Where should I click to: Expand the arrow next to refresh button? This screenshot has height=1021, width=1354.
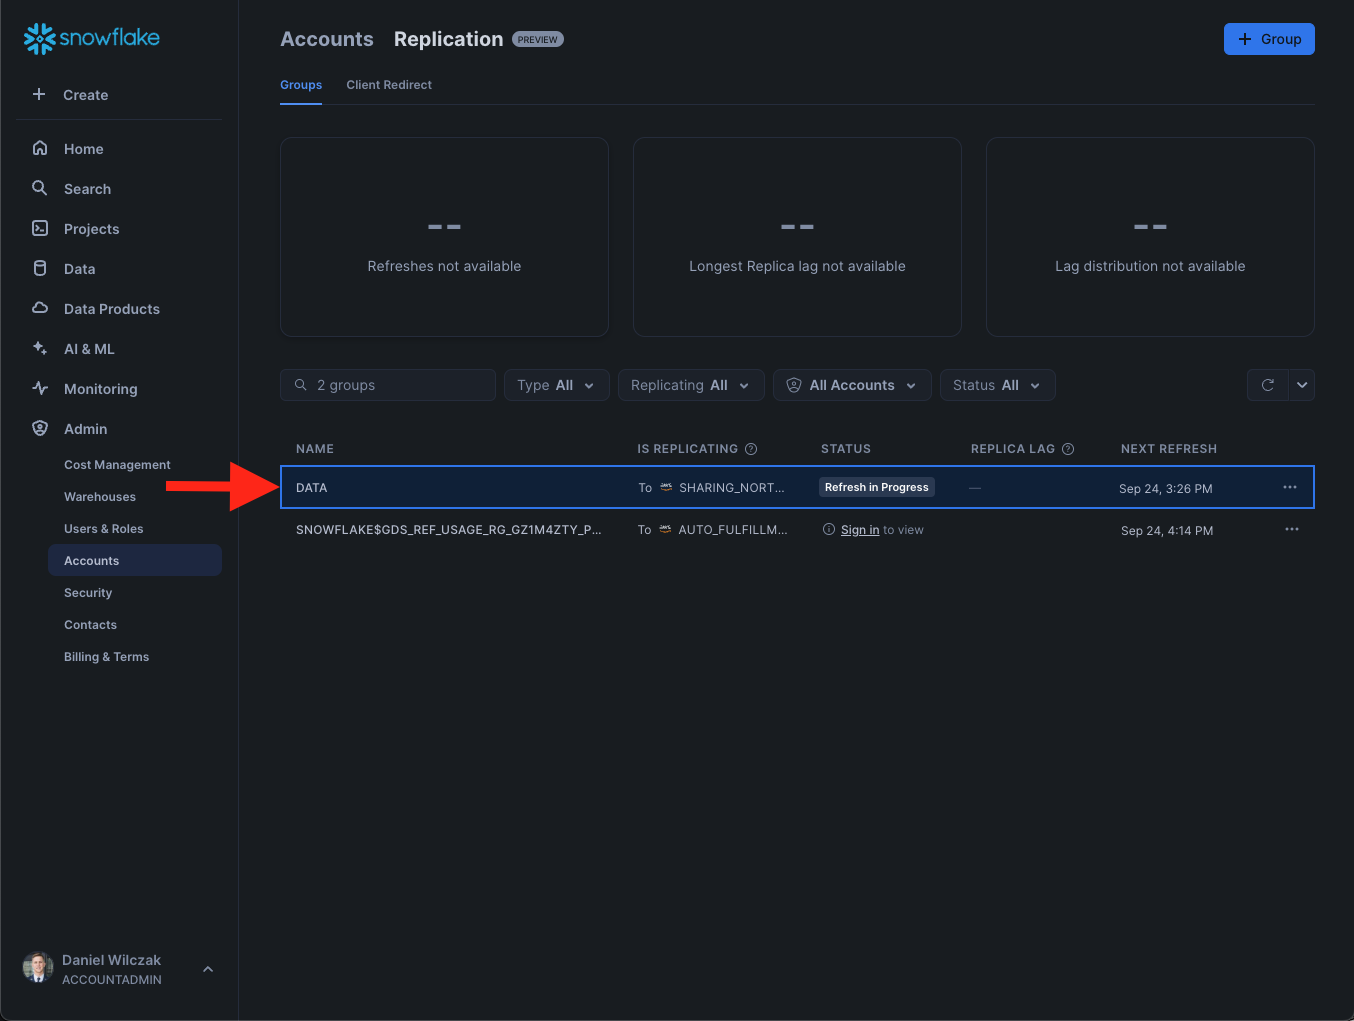coord(1301,385)
